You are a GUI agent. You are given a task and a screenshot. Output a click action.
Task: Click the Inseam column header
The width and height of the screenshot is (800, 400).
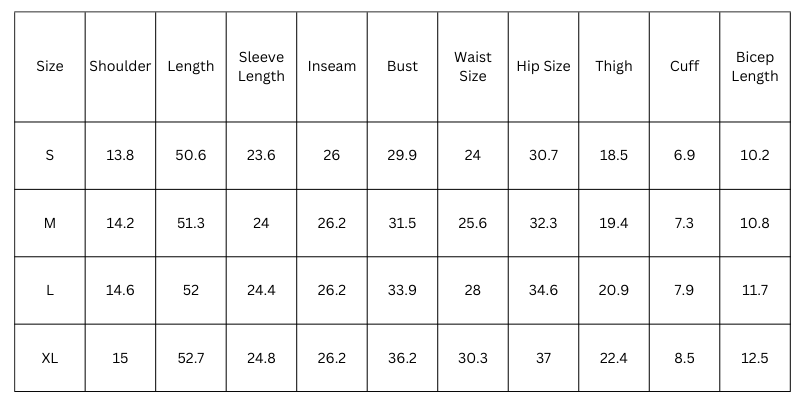pyautogui.click(x=332, y=66)
